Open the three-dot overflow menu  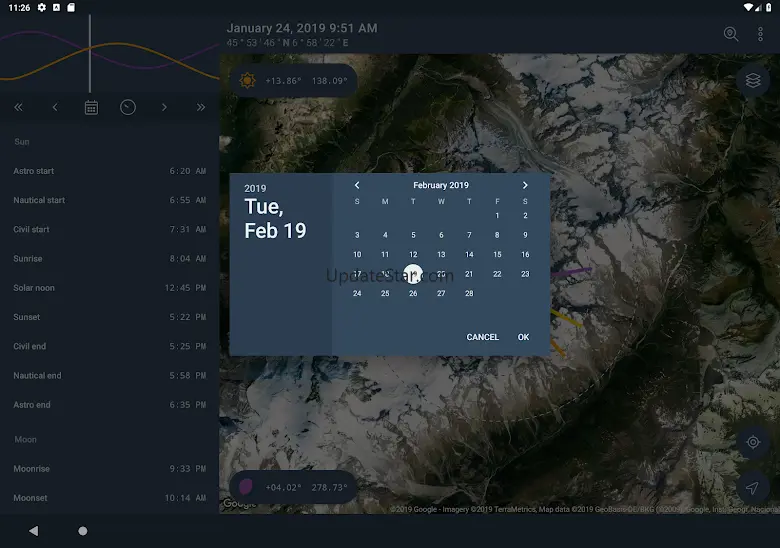pos(760,34)
